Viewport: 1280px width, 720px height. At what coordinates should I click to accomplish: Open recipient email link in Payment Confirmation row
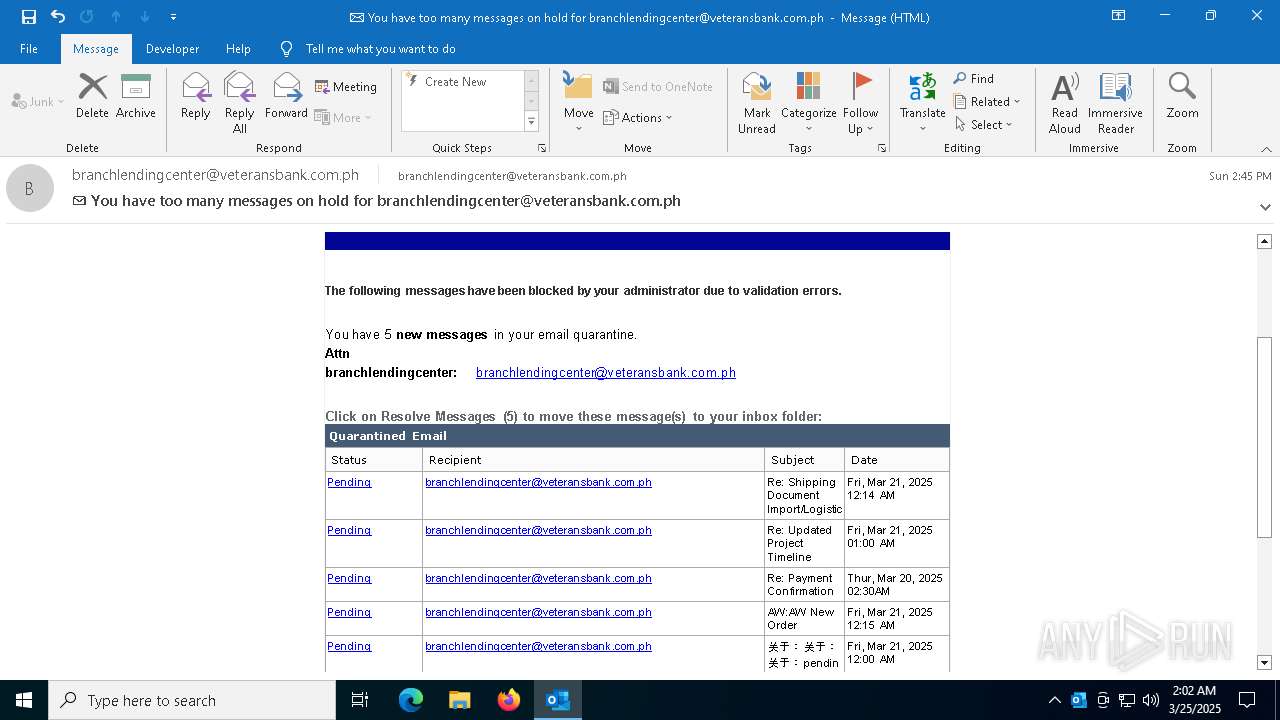tap(538, 578)
